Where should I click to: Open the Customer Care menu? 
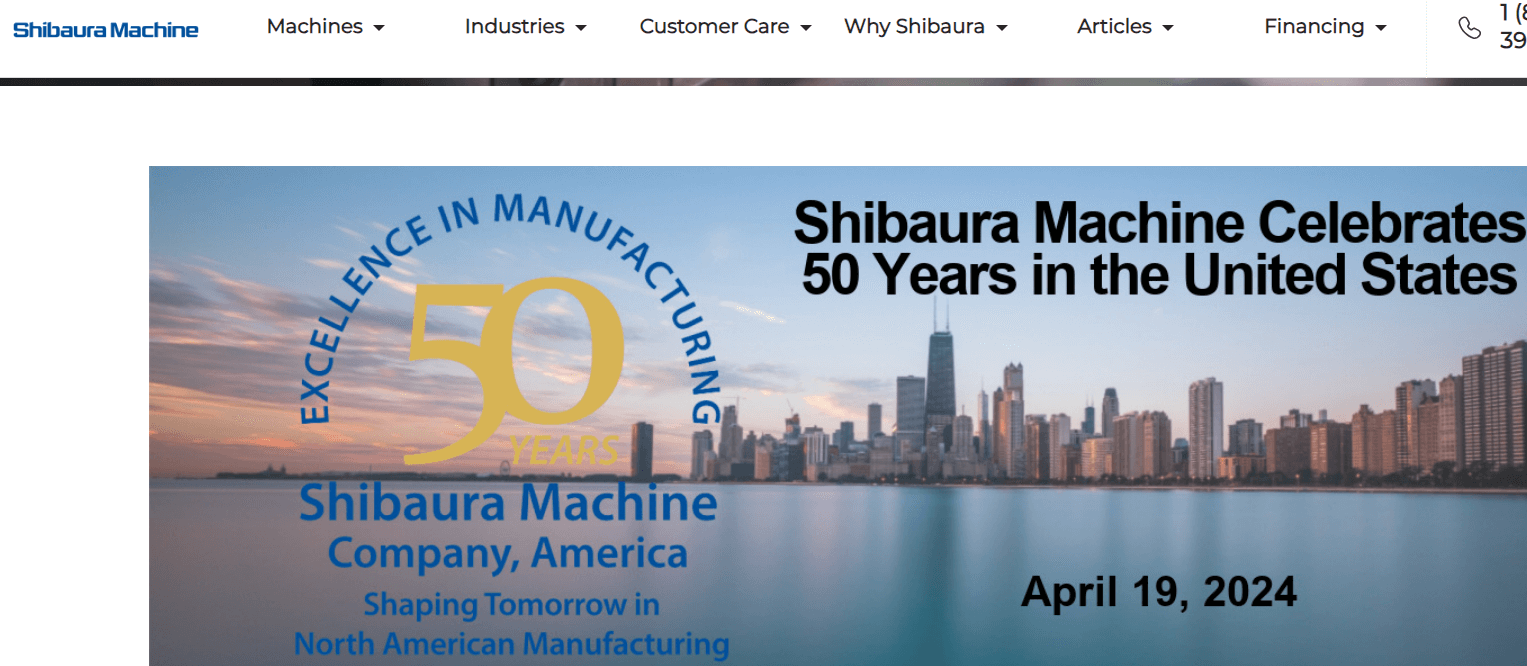[725, 27]
